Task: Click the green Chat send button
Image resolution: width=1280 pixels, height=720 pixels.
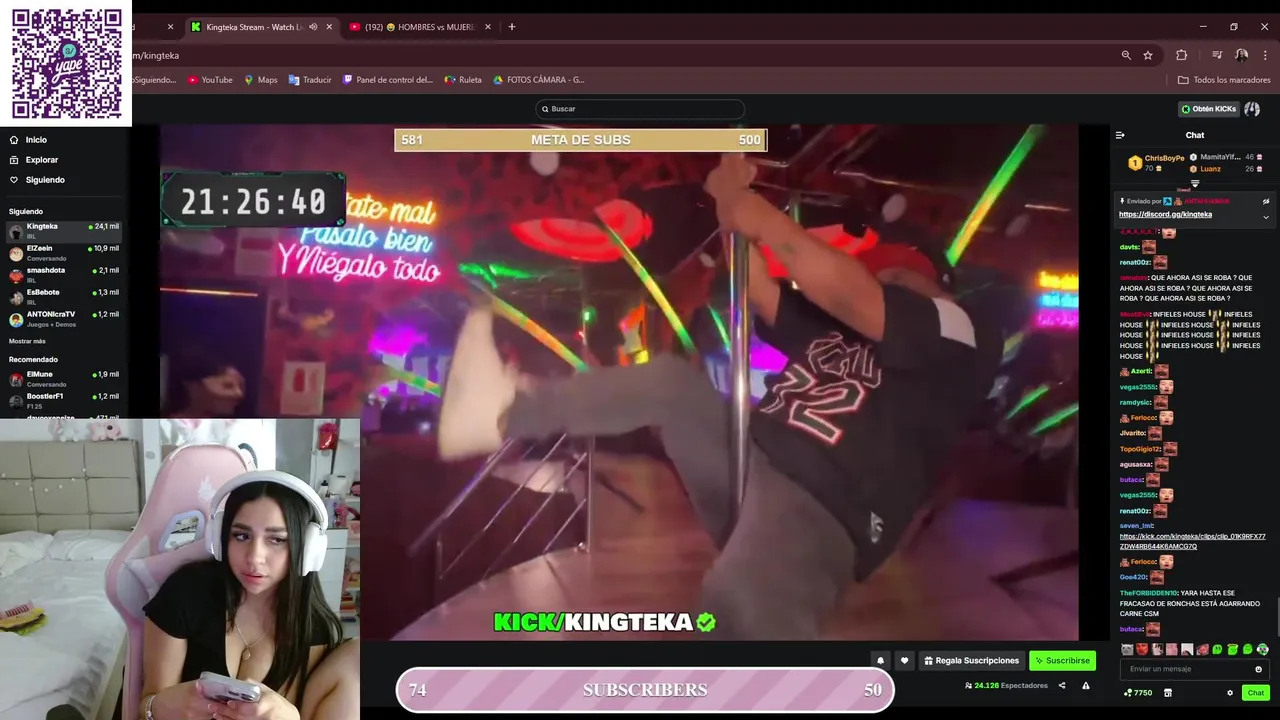Action: (x=1255, y=693)
